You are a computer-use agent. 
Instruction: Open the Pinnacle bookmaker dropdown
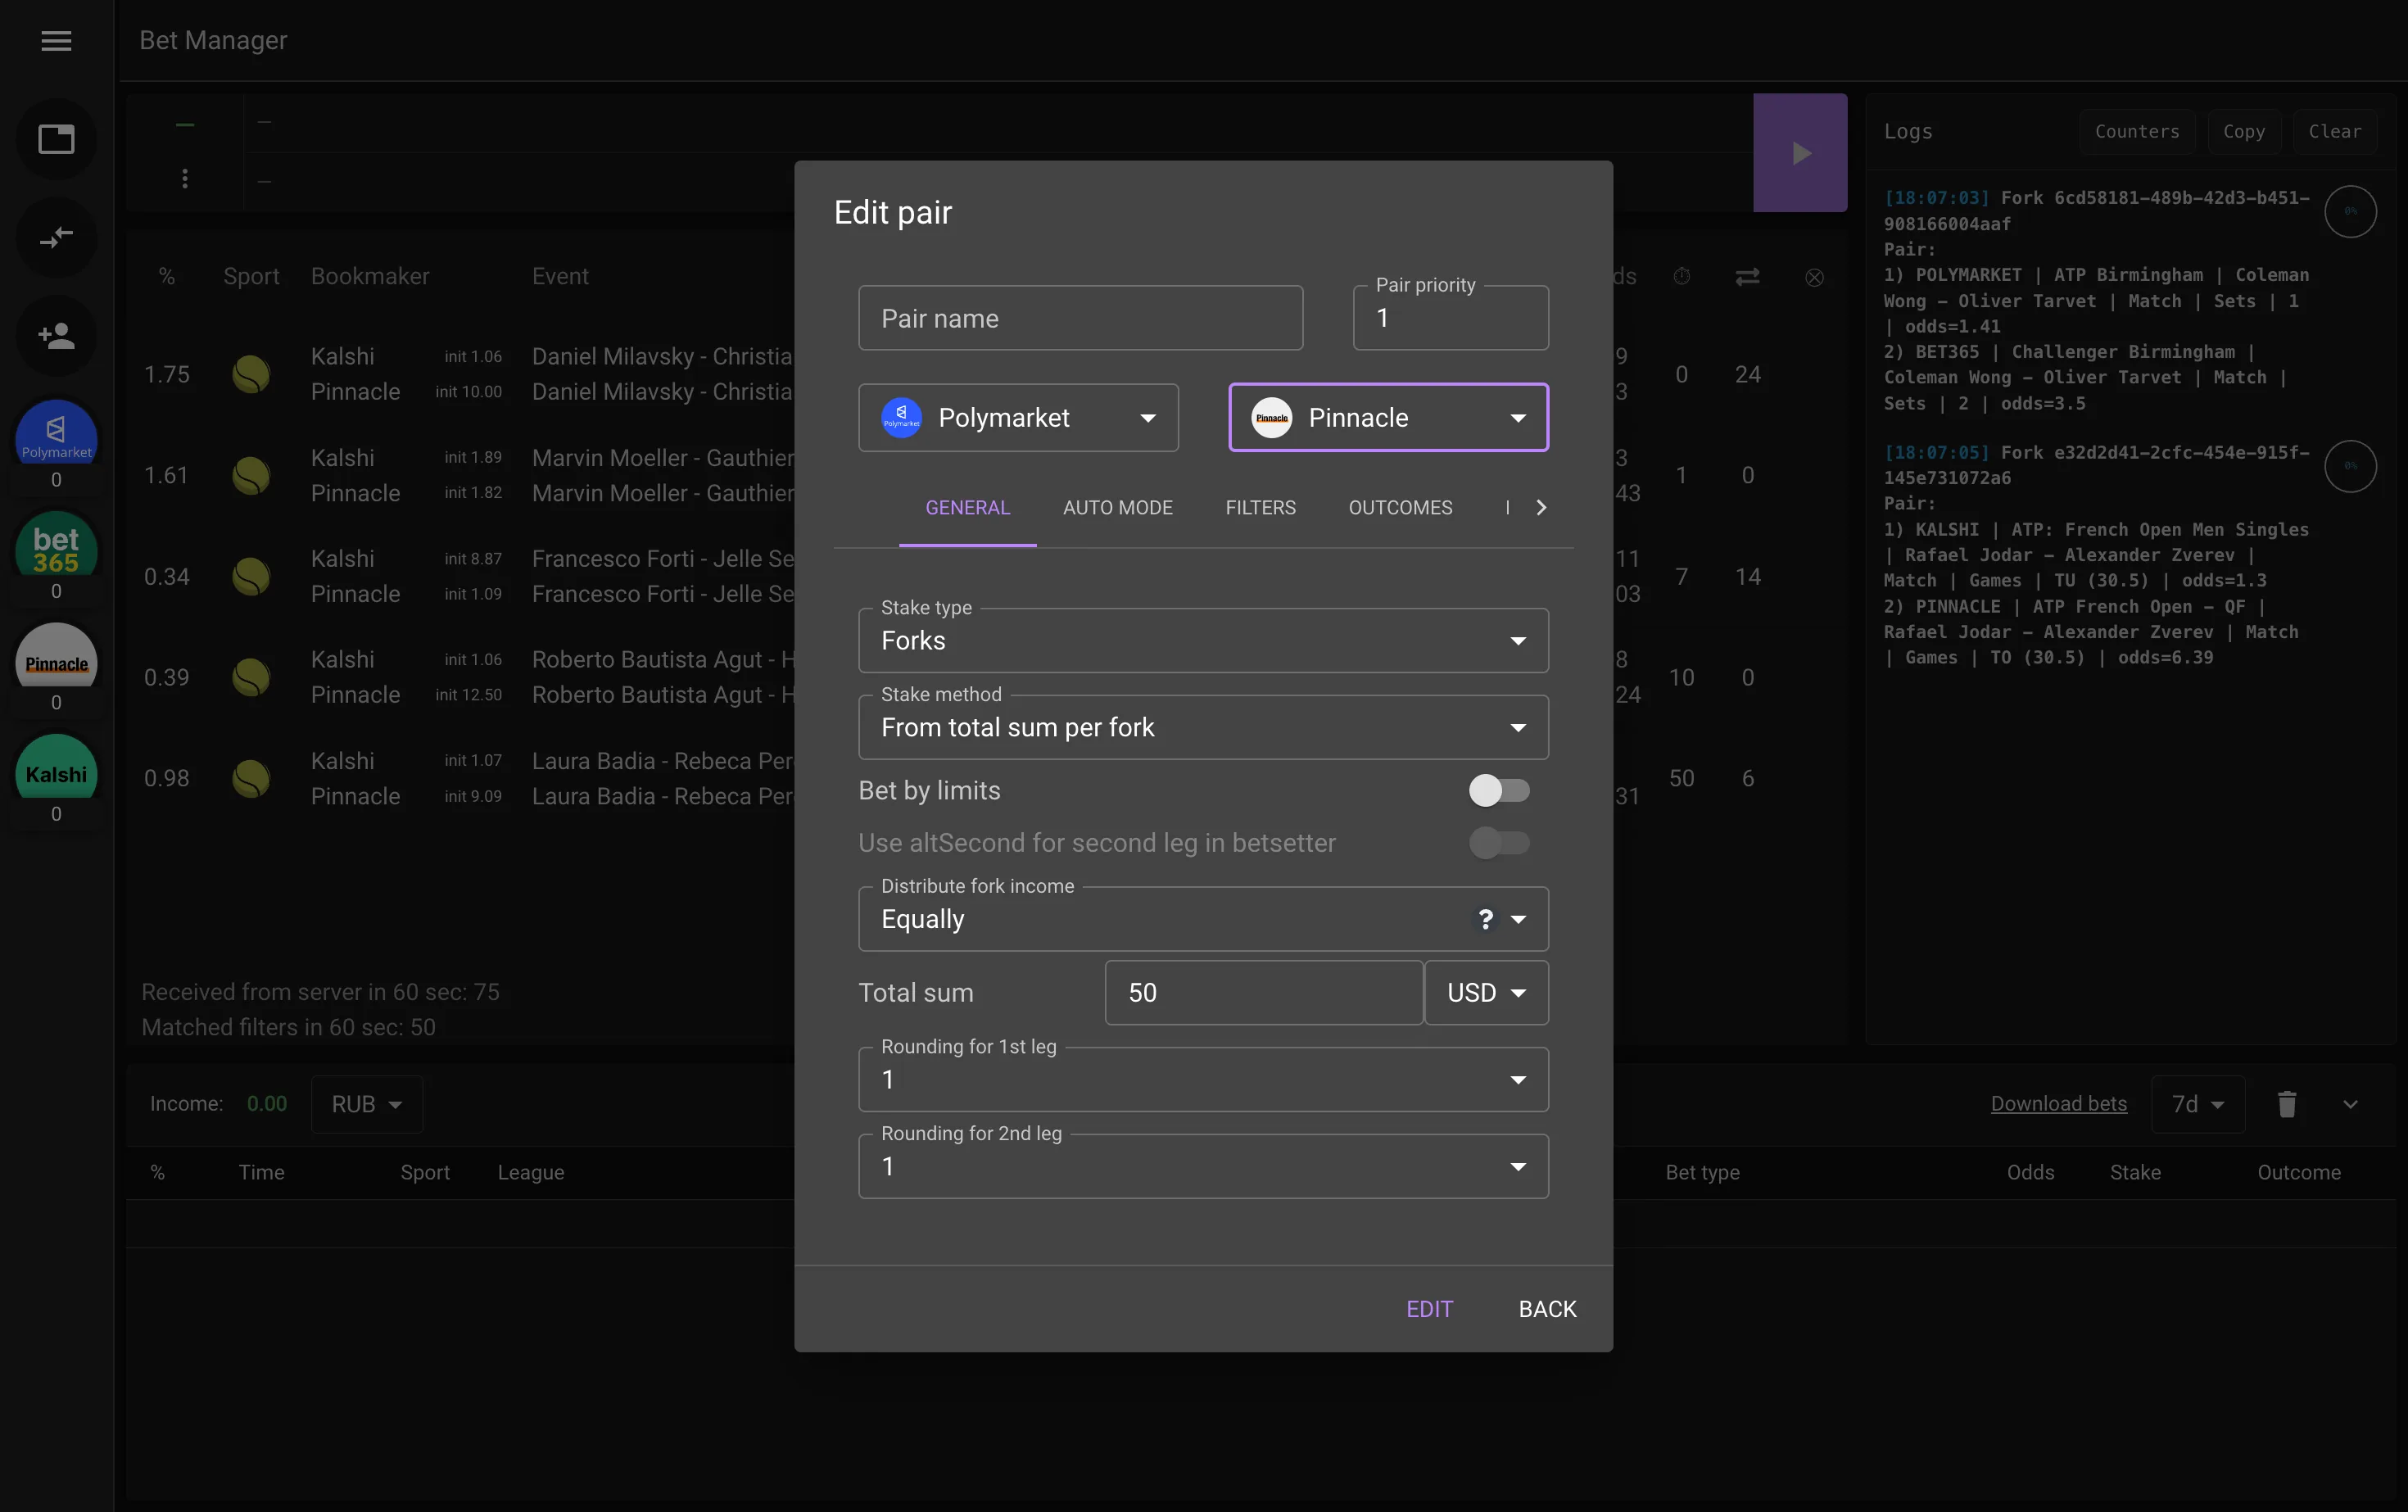point(1388,418)
